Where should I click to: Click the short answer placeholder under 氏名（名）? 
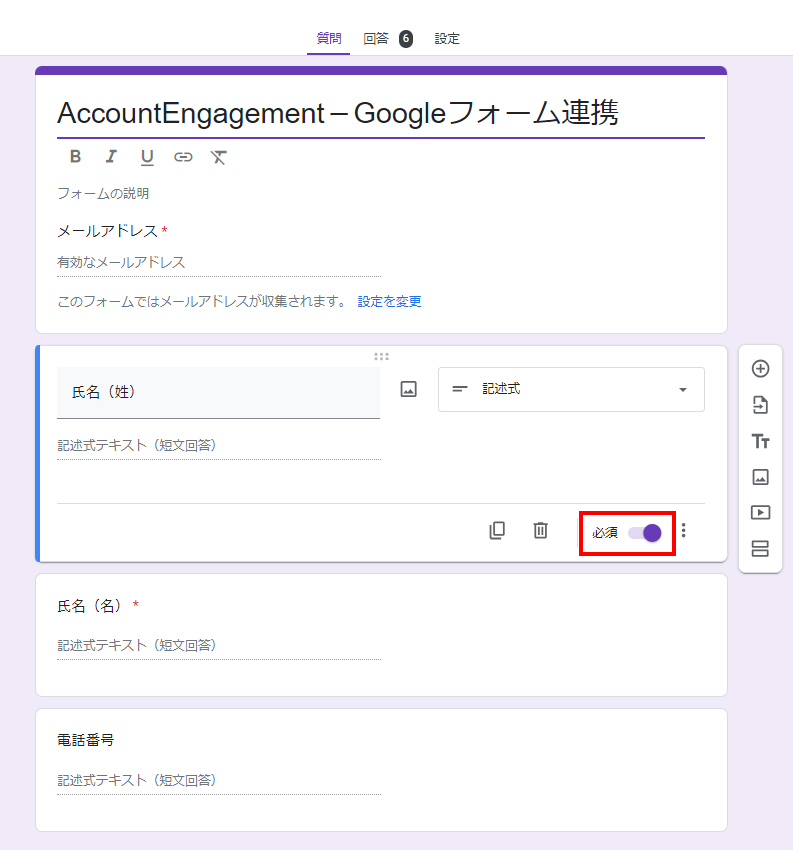(x=137, y=645)
